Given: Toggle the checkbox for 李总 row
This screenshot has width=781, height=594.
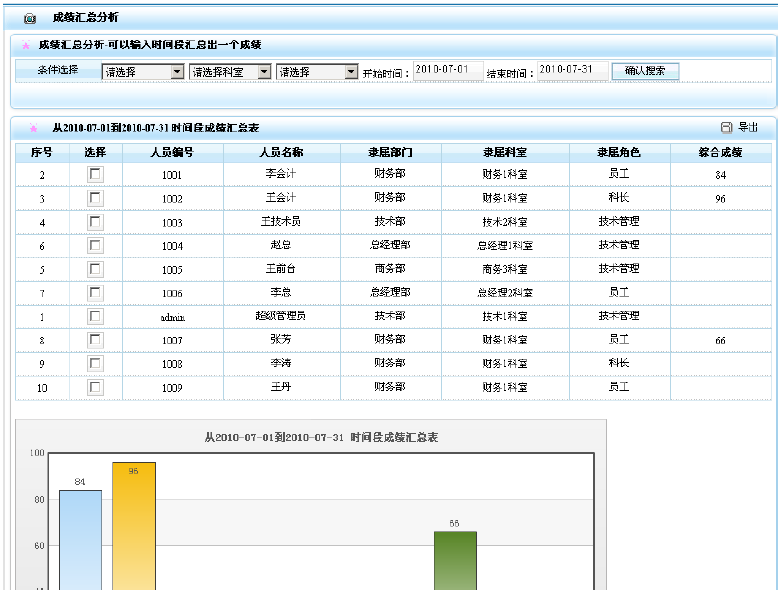Looking at the screenshot, I should pyautogui.click(x=95, y=293).
